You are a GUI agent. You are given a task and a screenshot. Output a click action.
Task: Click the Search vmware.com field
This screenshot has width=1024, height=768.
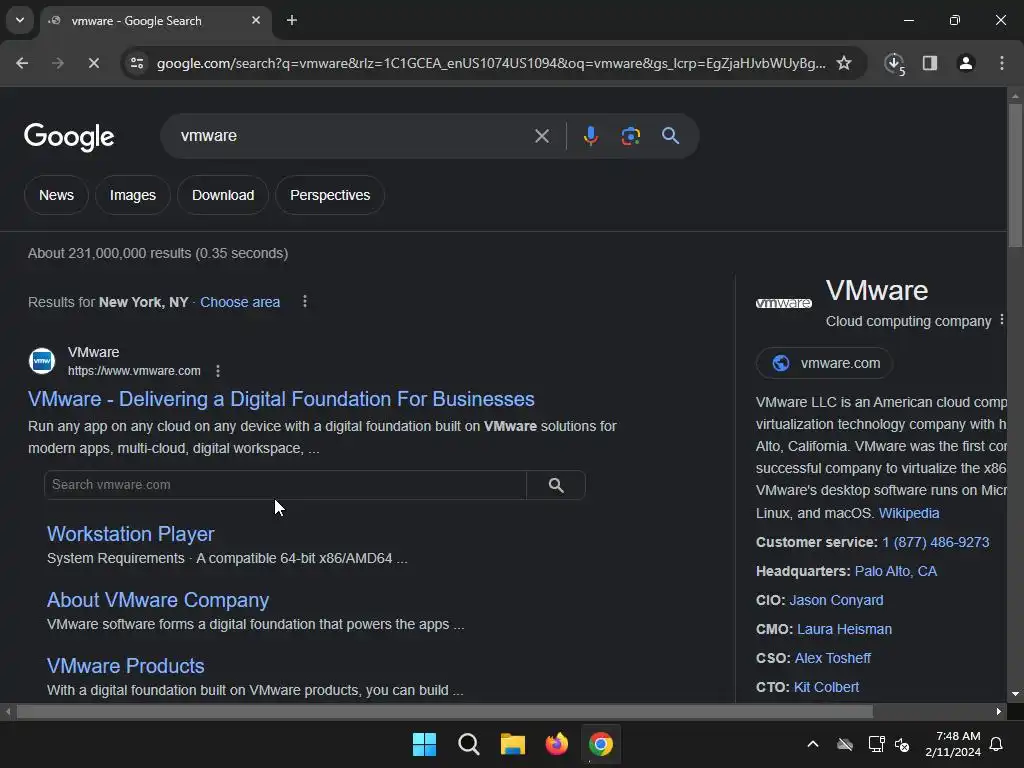pos(285,485)
